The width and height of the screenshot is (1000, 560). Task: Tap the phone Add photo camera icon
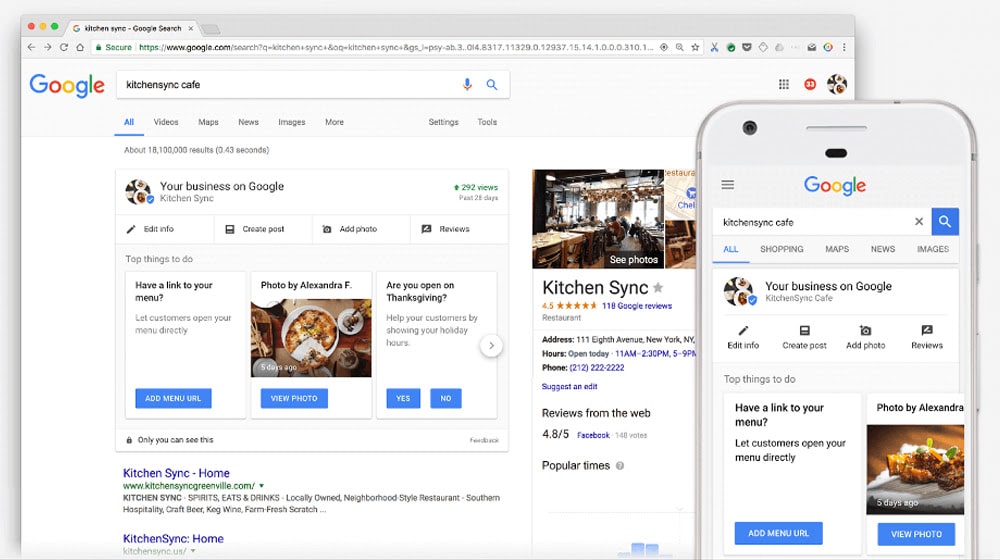[x=865, y=330]
